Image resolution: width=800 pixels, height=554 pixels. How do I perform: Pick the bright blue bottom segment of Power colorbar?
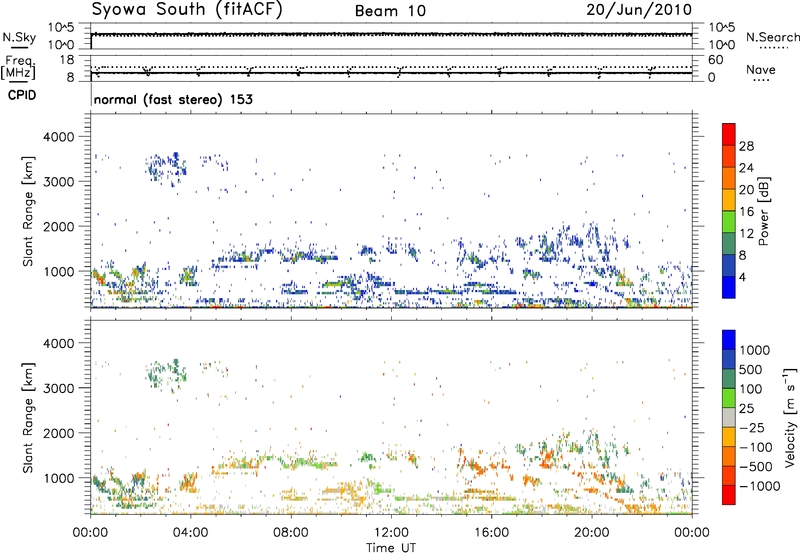click(x=729, y=287)
